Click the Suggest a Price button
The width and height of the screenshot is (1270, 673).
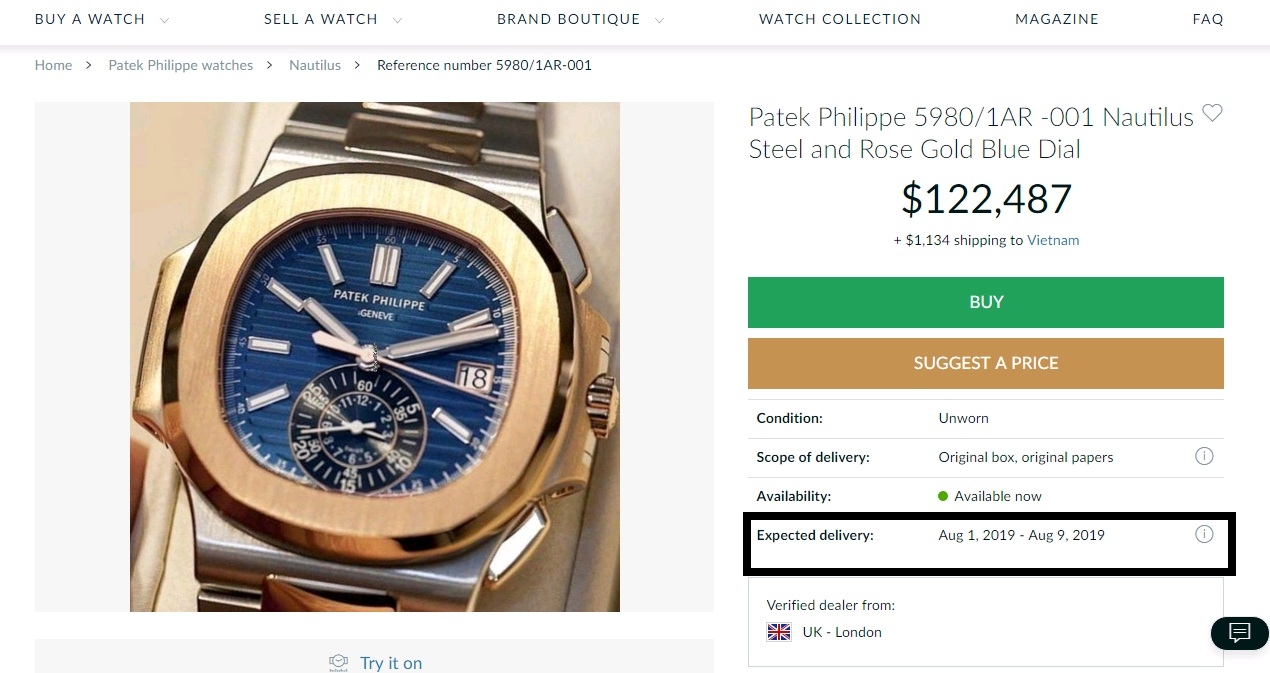(x=985, y=363)
